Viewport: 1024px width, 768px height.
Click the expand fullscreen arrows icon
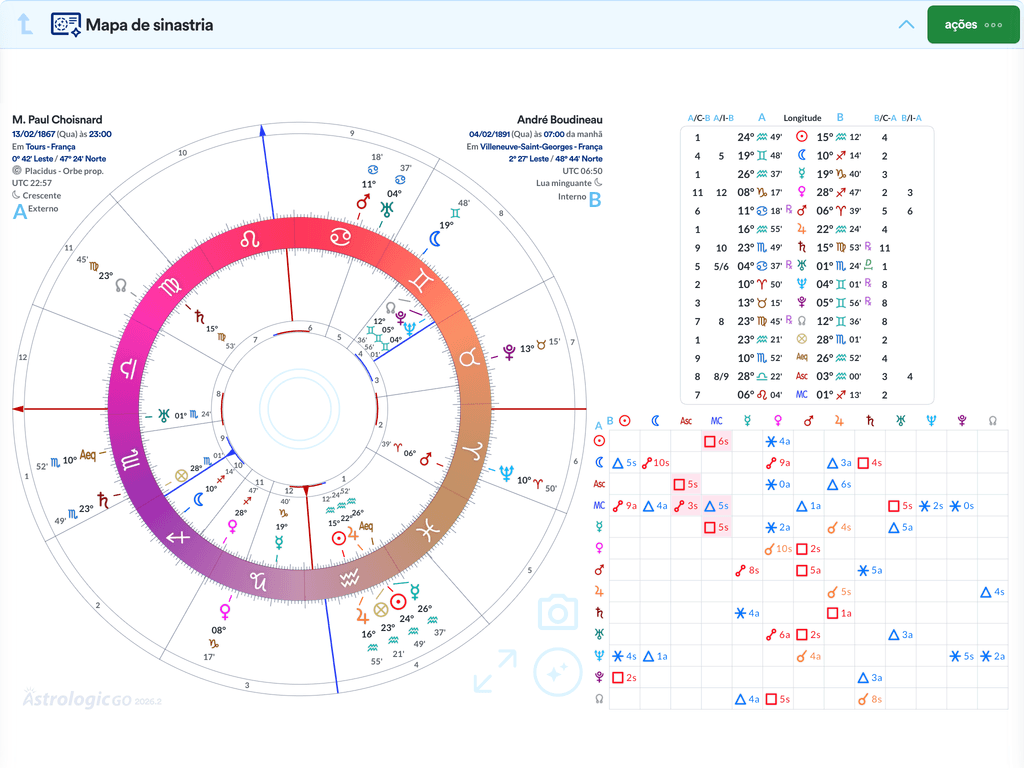[495, 671]
